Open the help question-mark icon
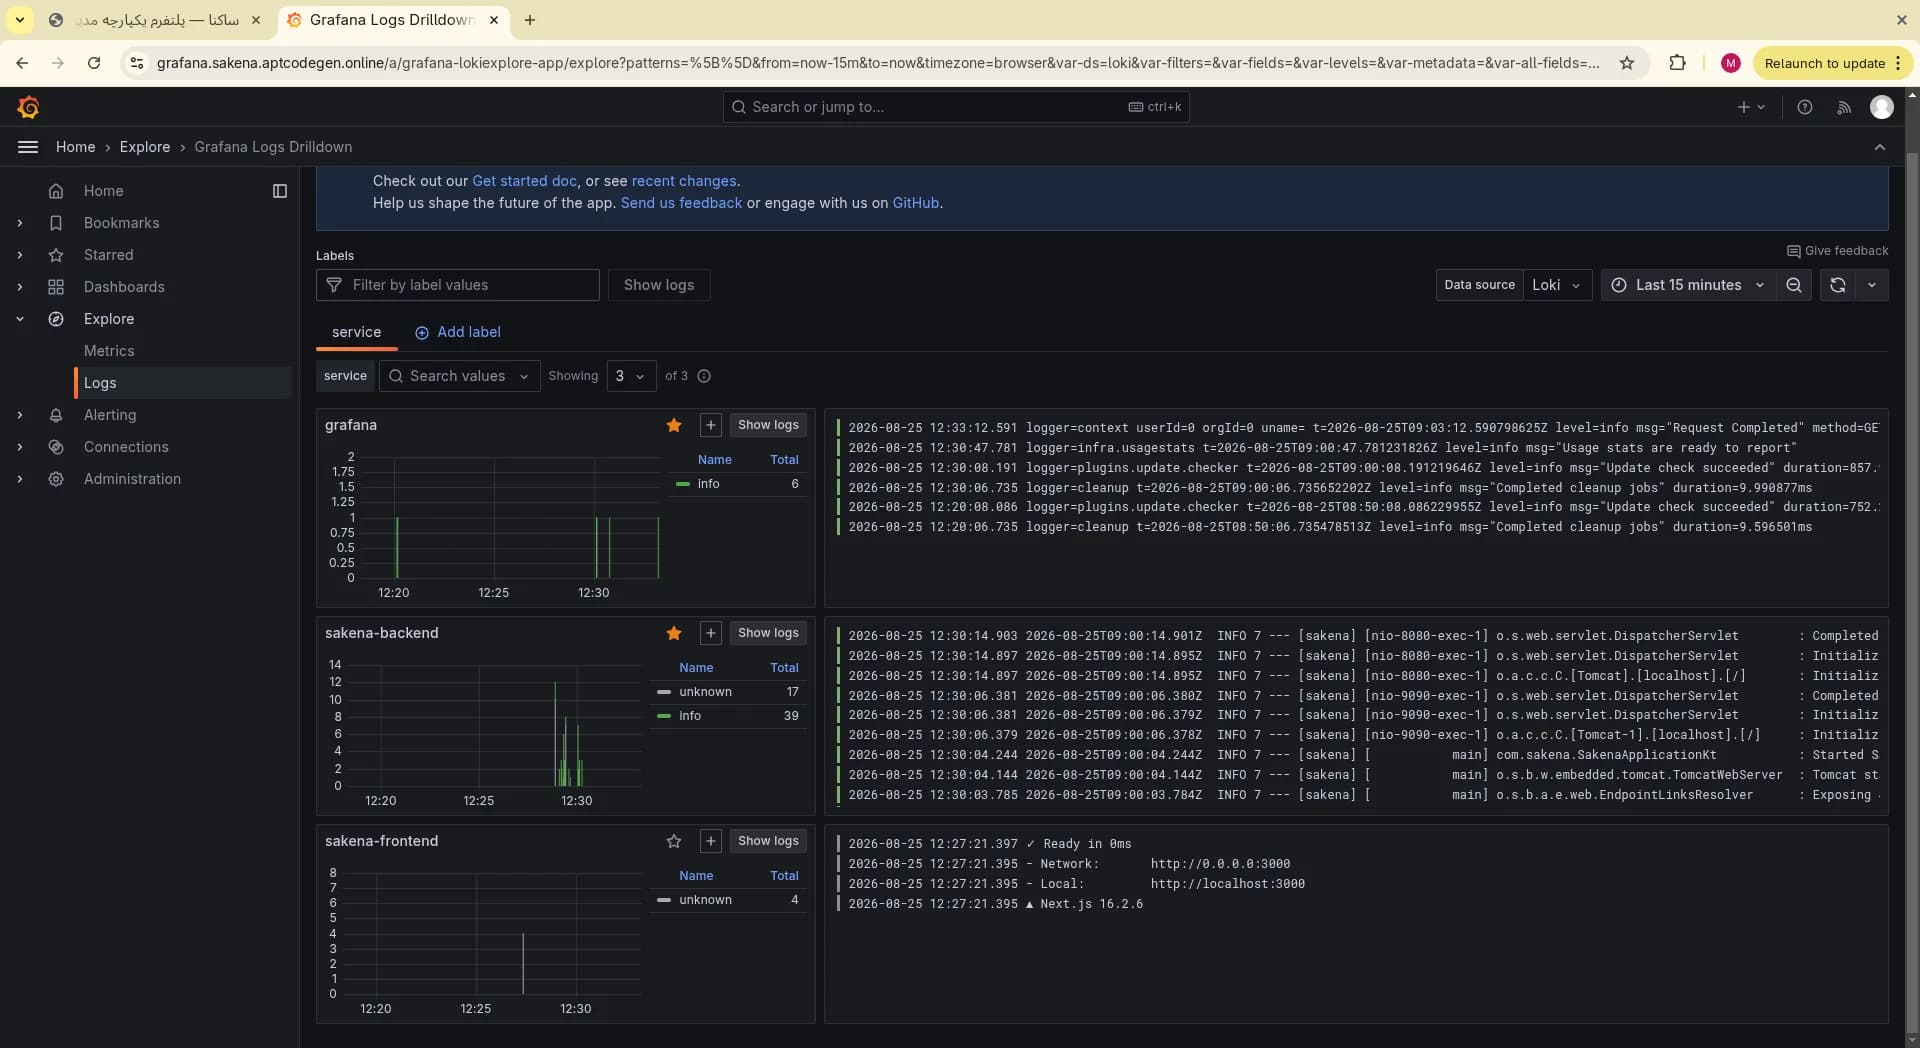The image size is (1920, 1048). (x=1804, y=107)
